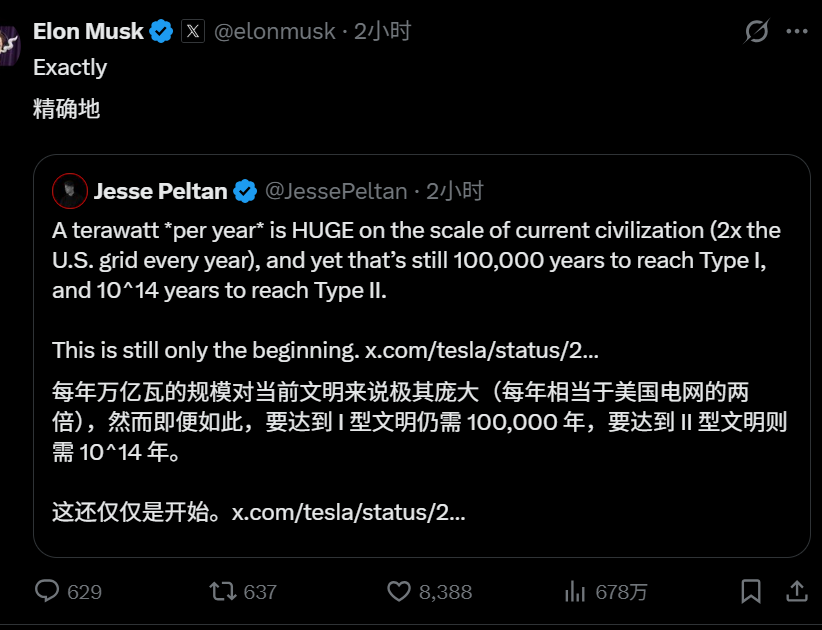This screenshot has height=630, width=822.
Task: Ask Grok about this post
Action: point(756,30)
